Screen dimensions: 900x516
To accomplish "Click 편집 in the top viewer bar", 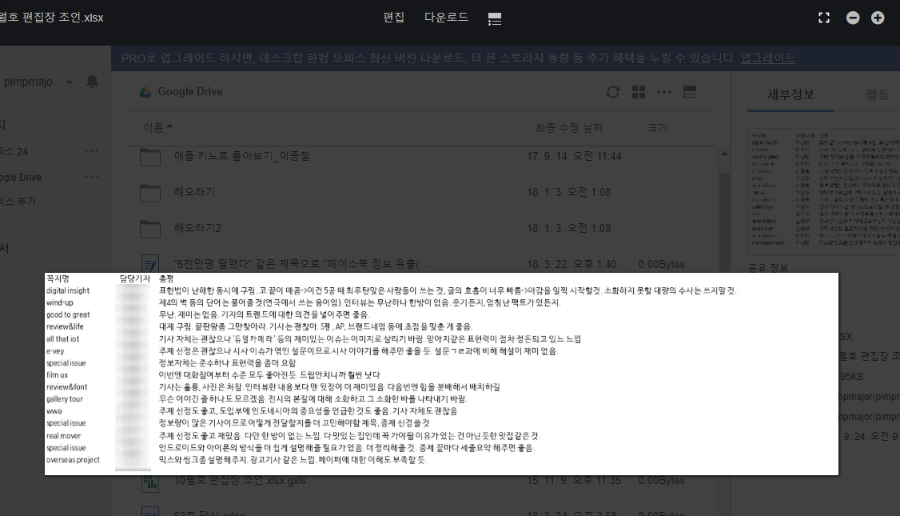I will (x=394, y=18).
